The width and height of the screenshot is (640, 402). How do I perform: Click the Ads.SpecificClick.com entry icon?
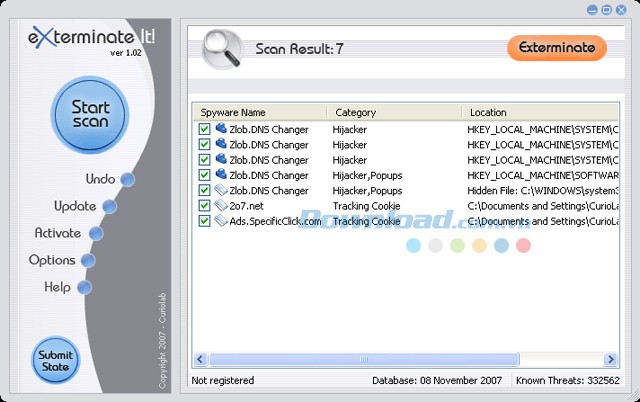(x=221, y=221)
